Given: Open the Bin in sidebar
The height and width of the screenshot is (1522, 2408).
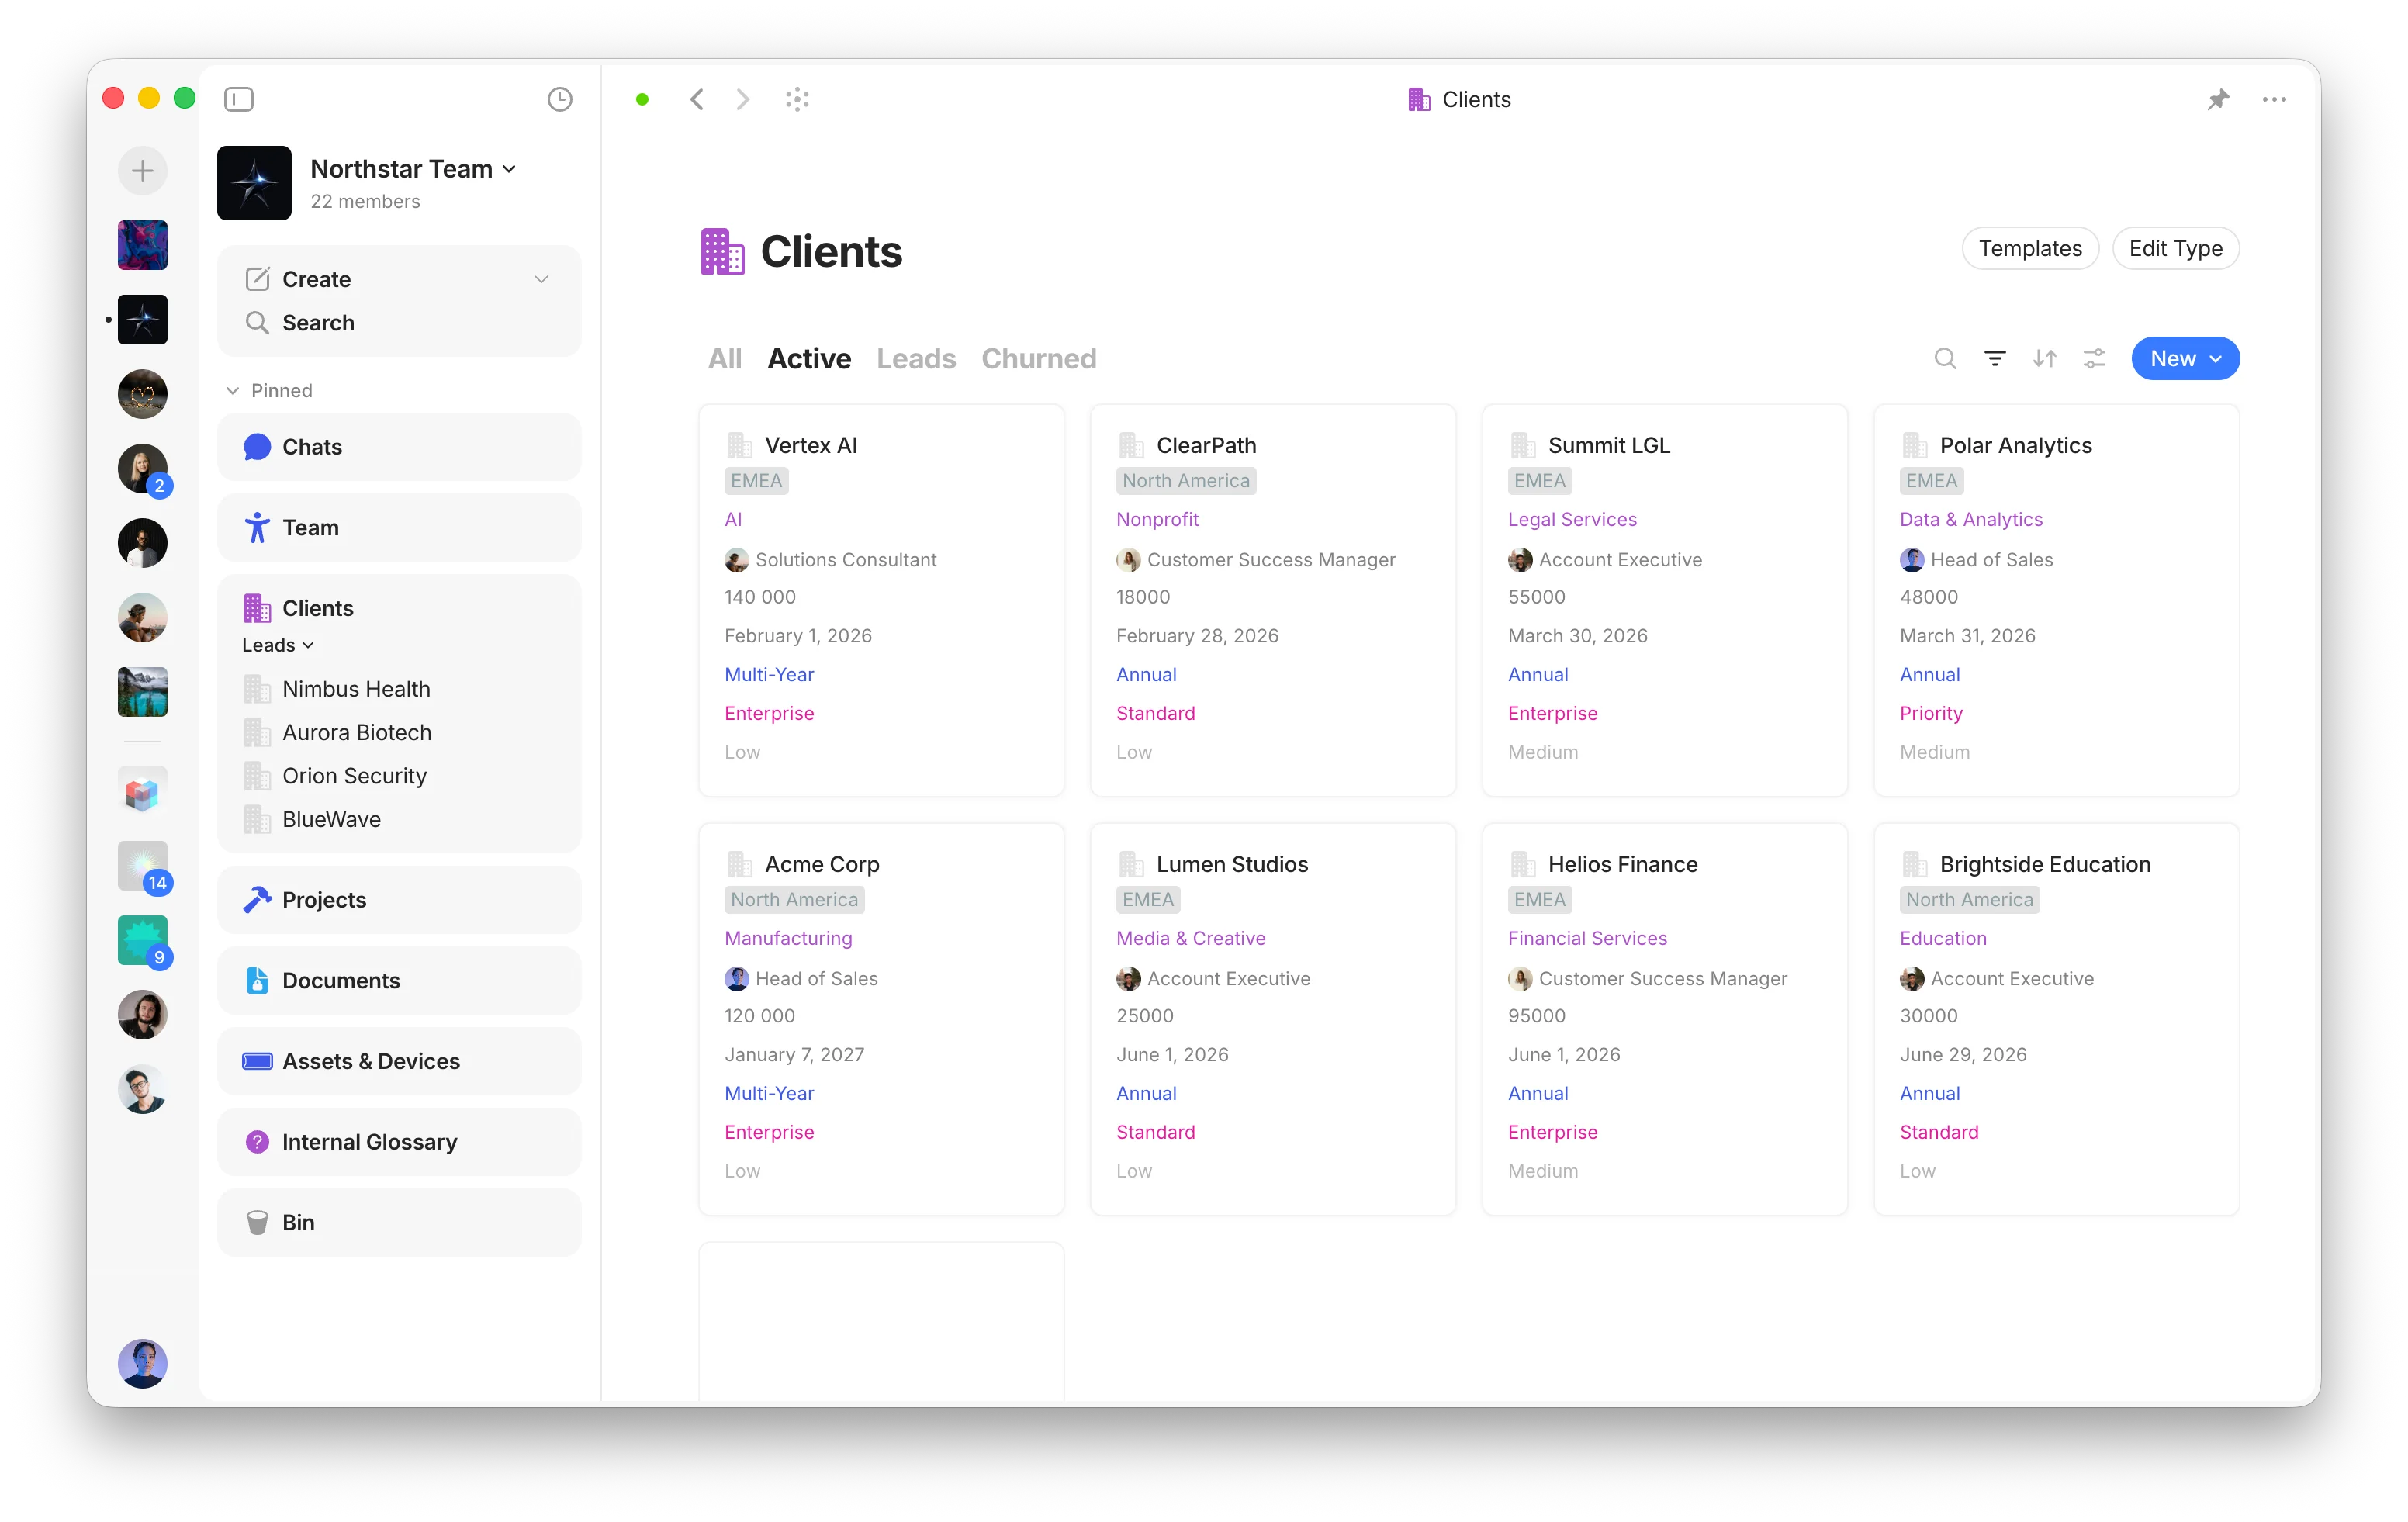Looking at the screenshot, I should pyautogui.click(x=399, y=1222).
